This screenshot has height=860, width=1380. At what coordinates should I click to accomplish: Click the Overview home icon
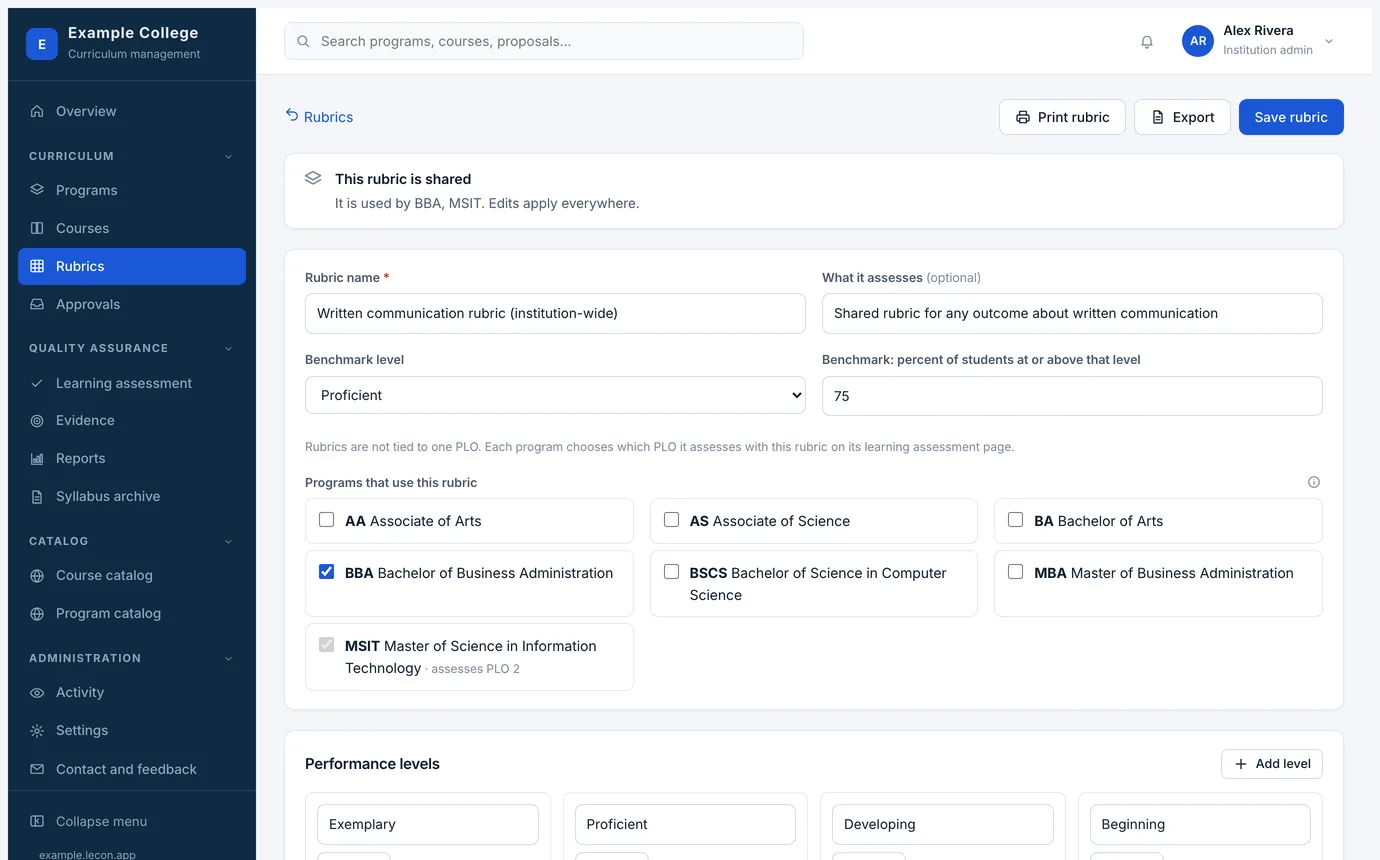tap(37, 111)
